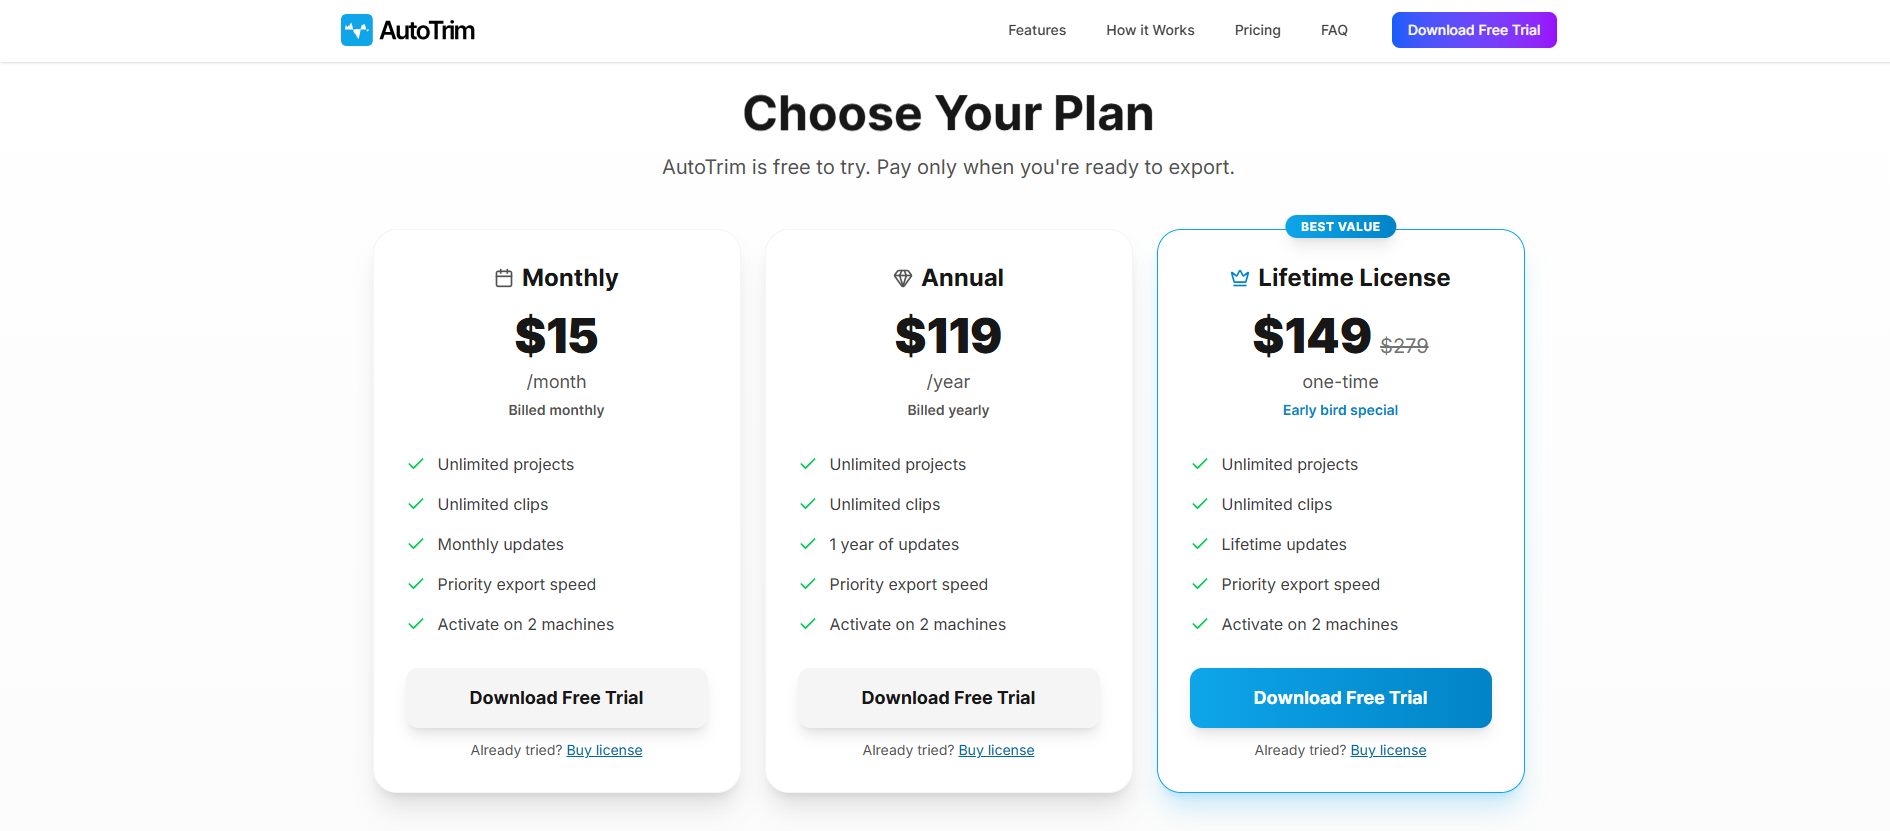
Task: Click the Early bird special link
Action: click(1340, 410)
